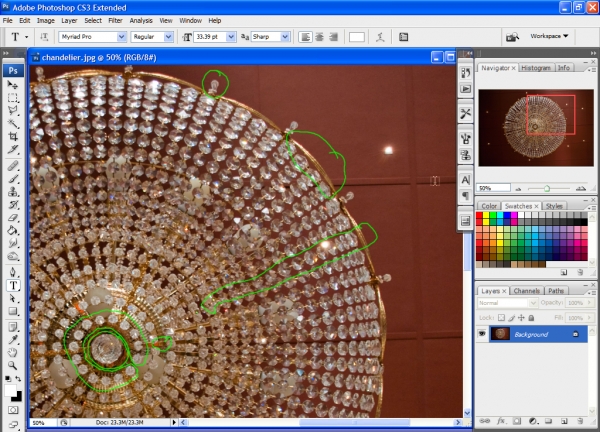600x432 pixels.
Task: Switch to the Channels tab
Action: point(527,291)
